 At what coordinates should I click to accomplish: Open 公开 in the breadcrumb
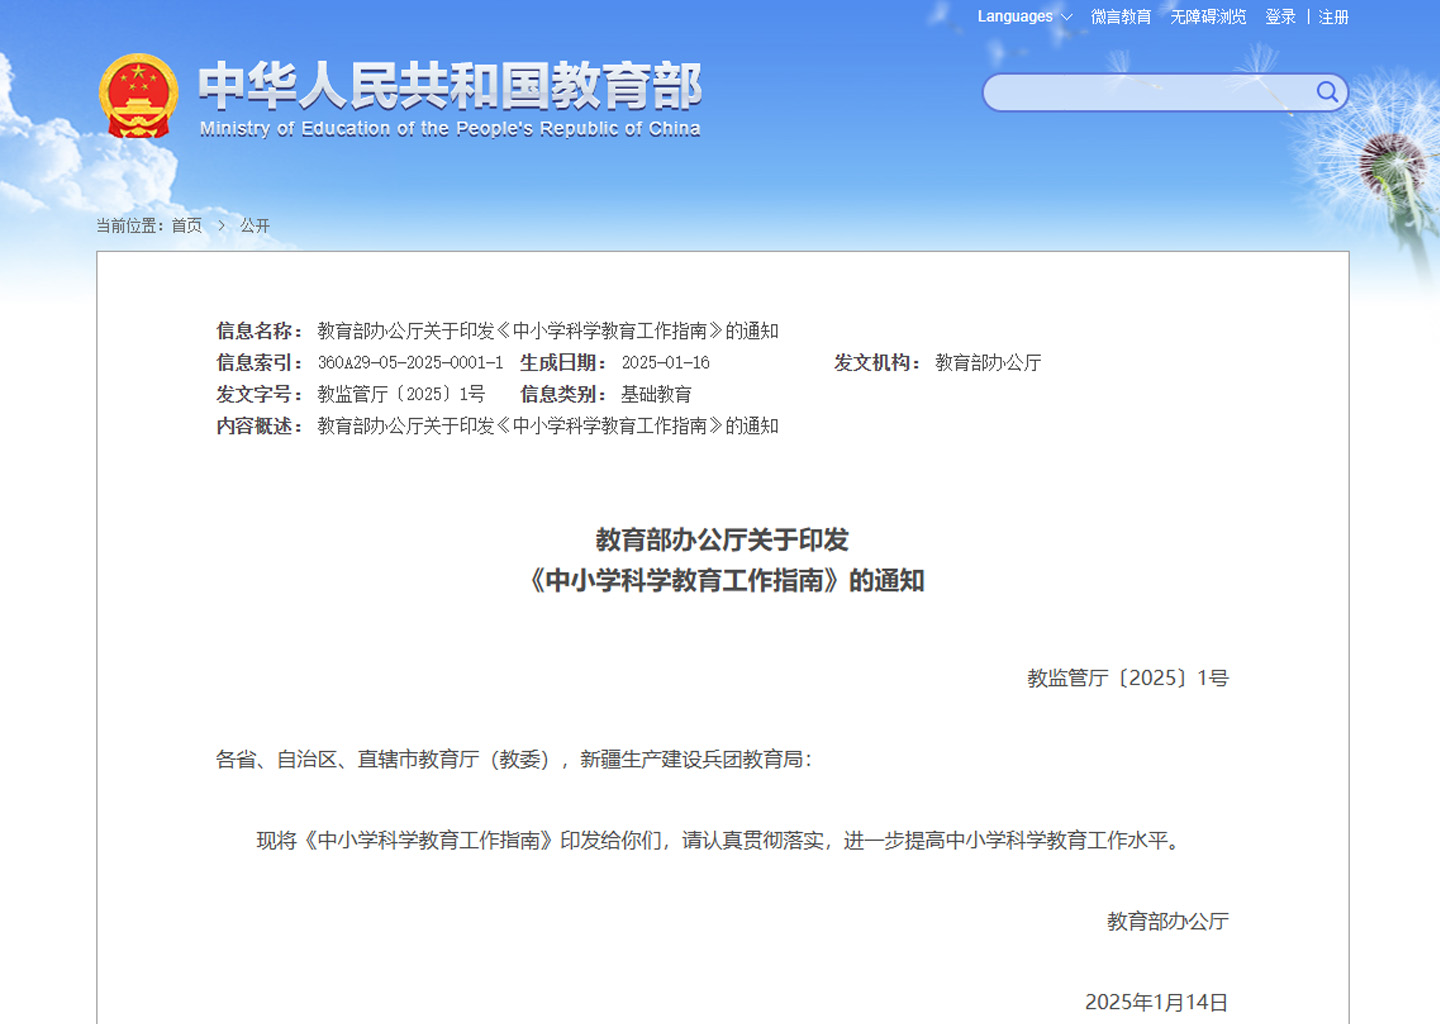[x=255, y=226]
